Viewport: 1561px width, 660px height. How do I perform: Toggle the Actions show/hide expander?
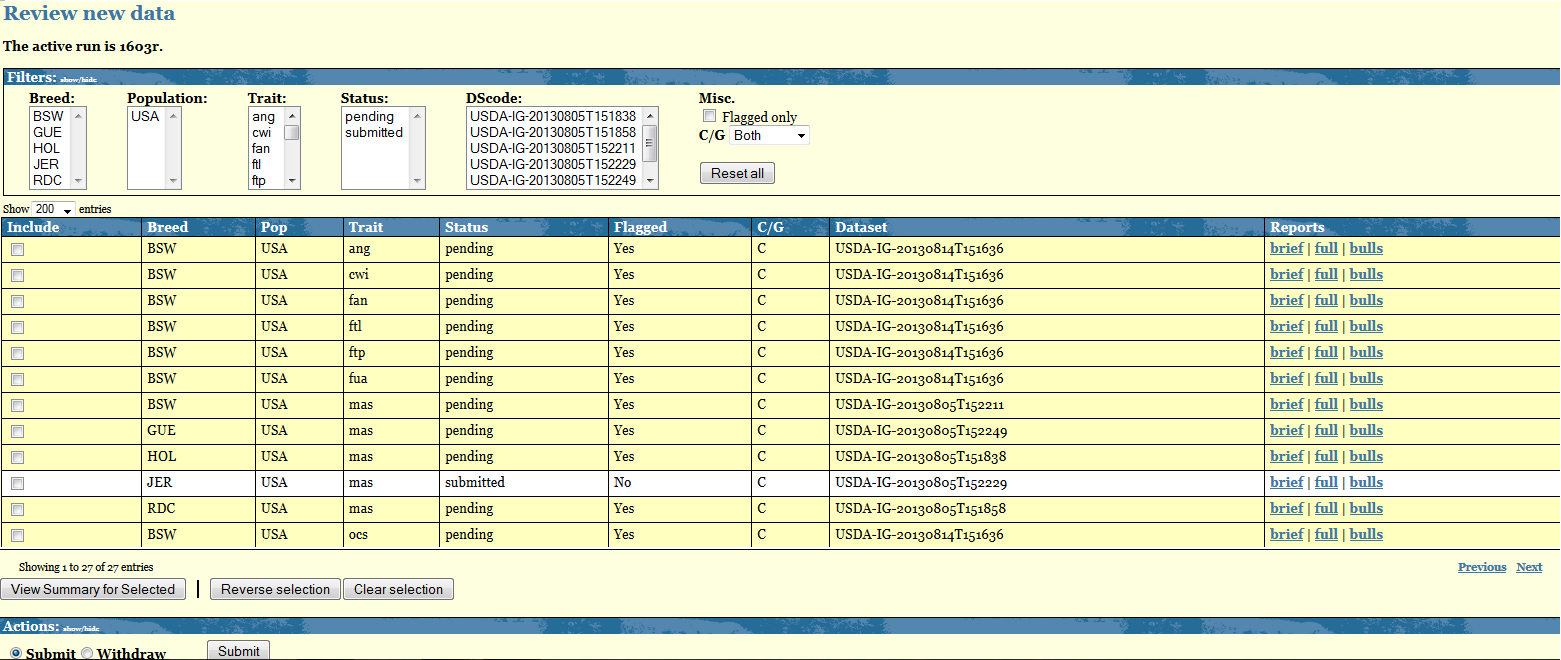point(81,628)
